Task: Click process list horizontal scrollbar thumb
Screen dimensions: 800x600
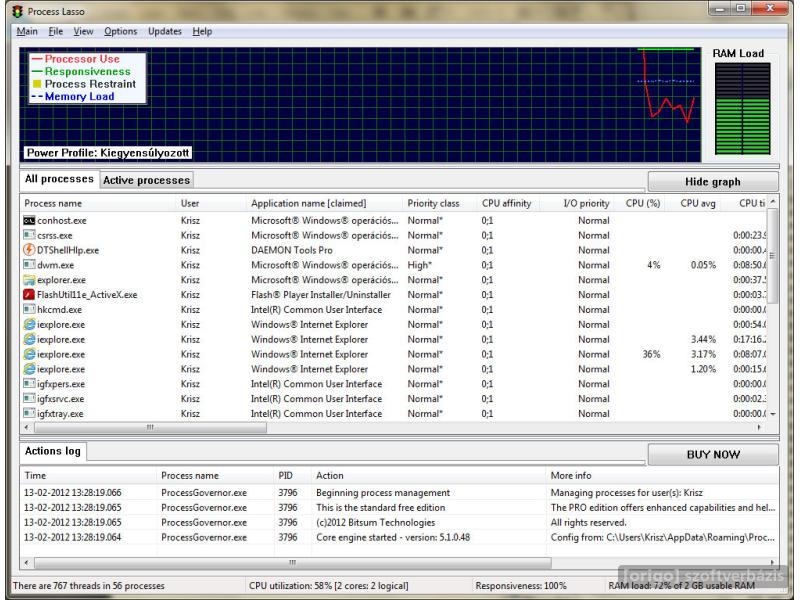Action: (x=151, y=428)
